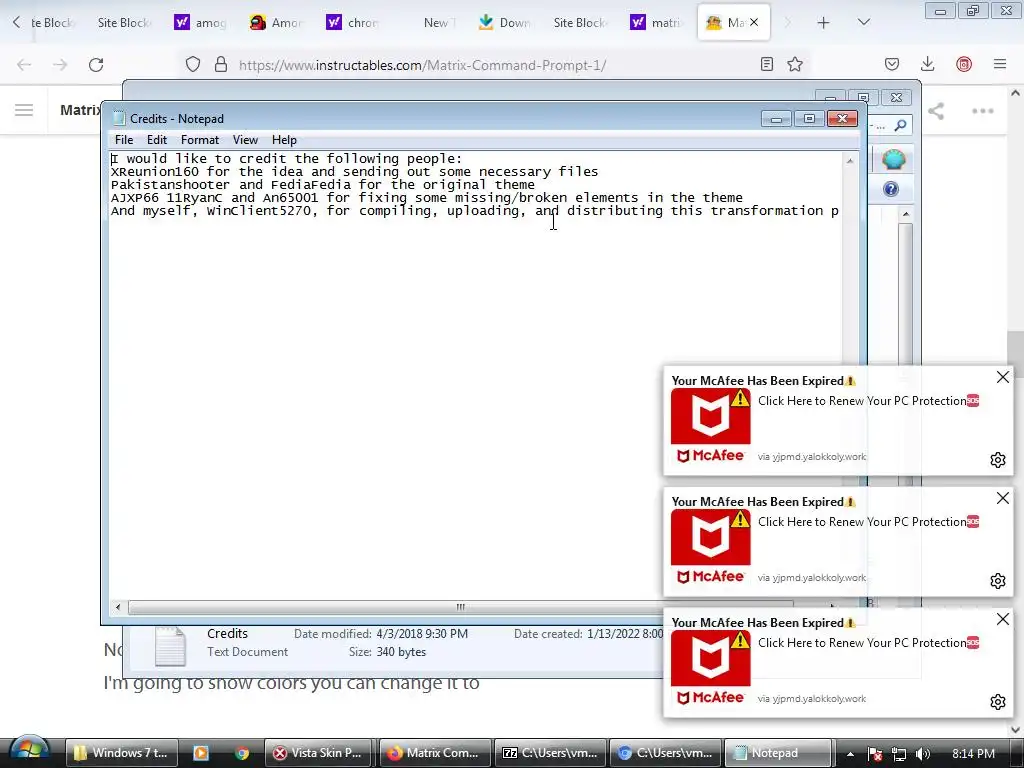Open the Notepad Help menu

(x=284, y=140)
